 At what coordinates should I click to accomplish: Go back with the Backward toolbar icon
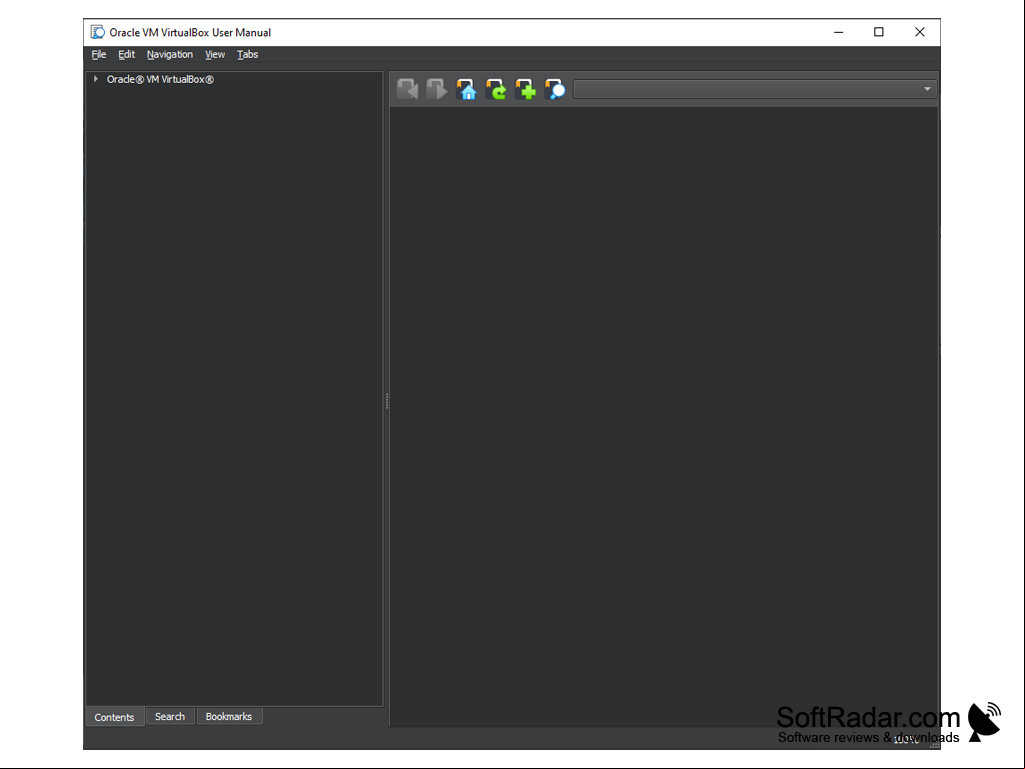click(x=407, y=89)
